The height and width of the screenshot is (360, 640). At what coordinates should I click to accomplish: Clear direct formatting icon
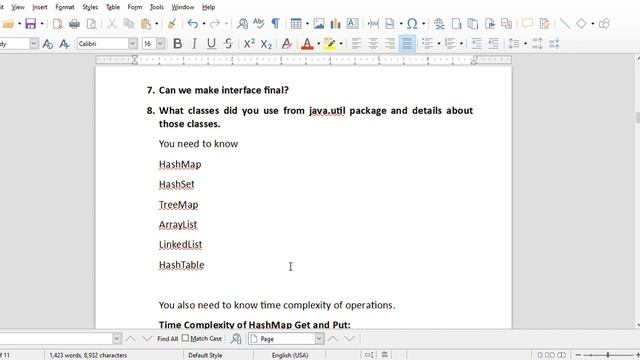click(x=287, y=43)
